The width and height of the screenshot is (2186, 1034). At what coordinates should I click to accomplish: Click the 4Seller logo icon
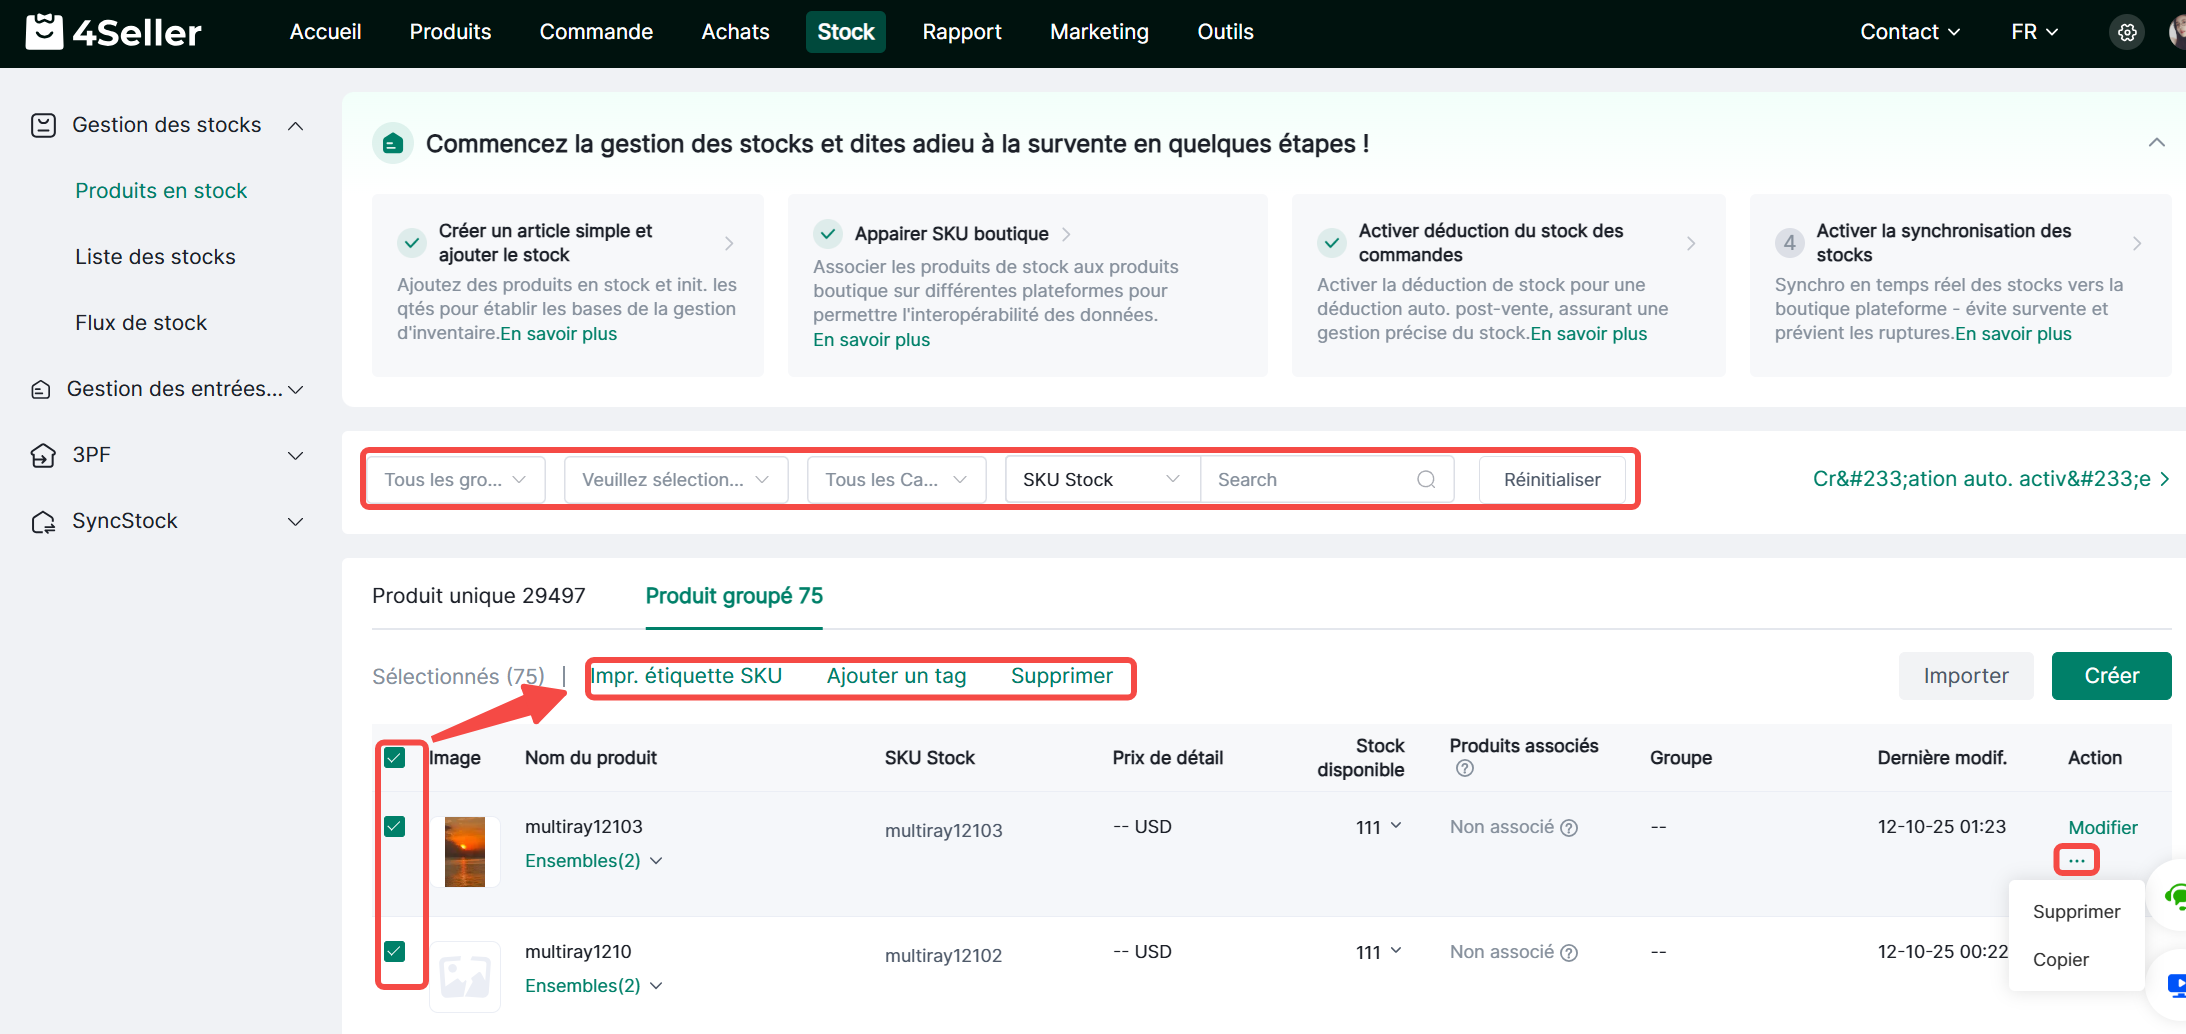(x=44, y=32)
